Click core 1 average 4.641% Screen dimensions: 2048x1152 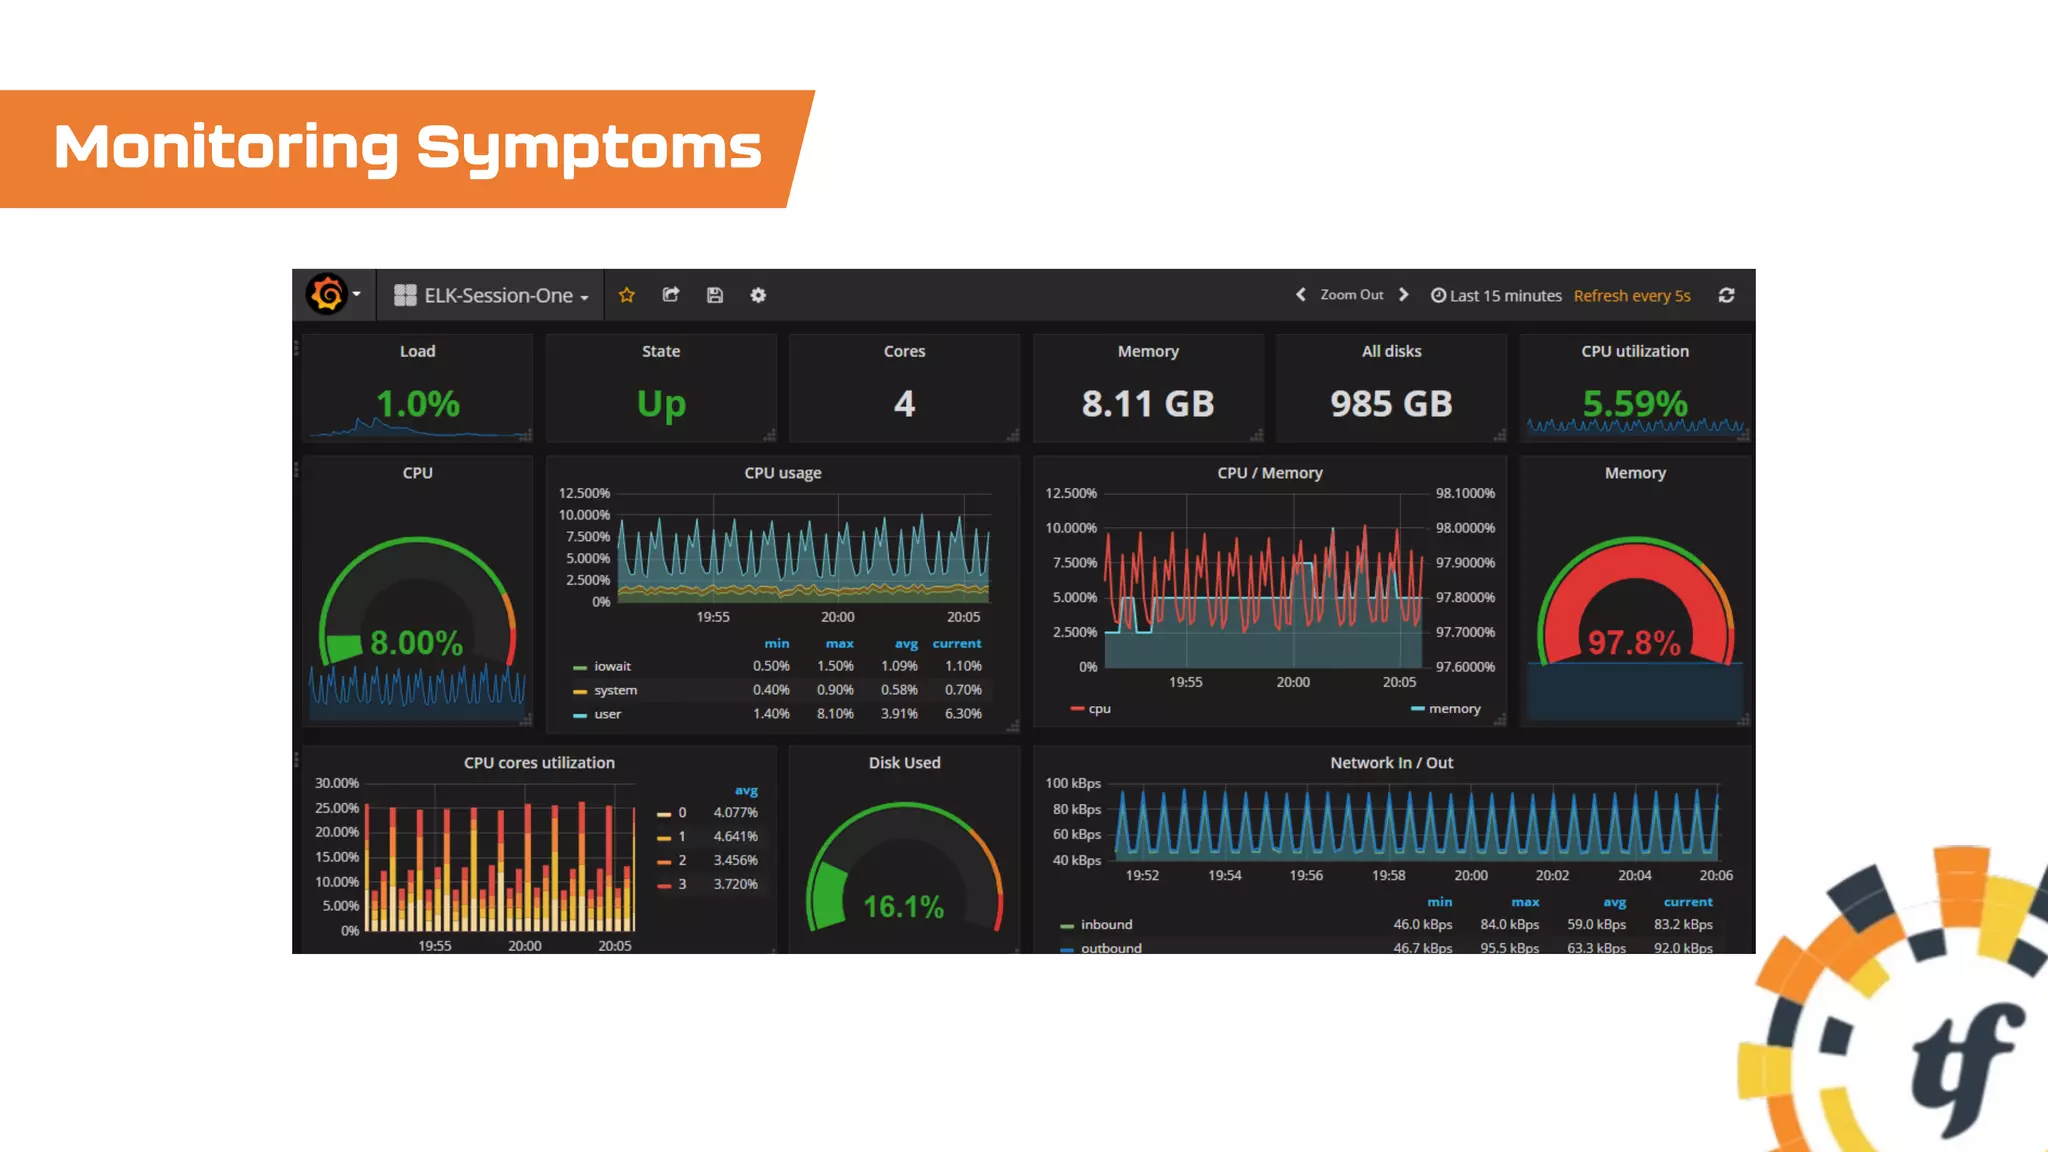(x=735, y=837)
